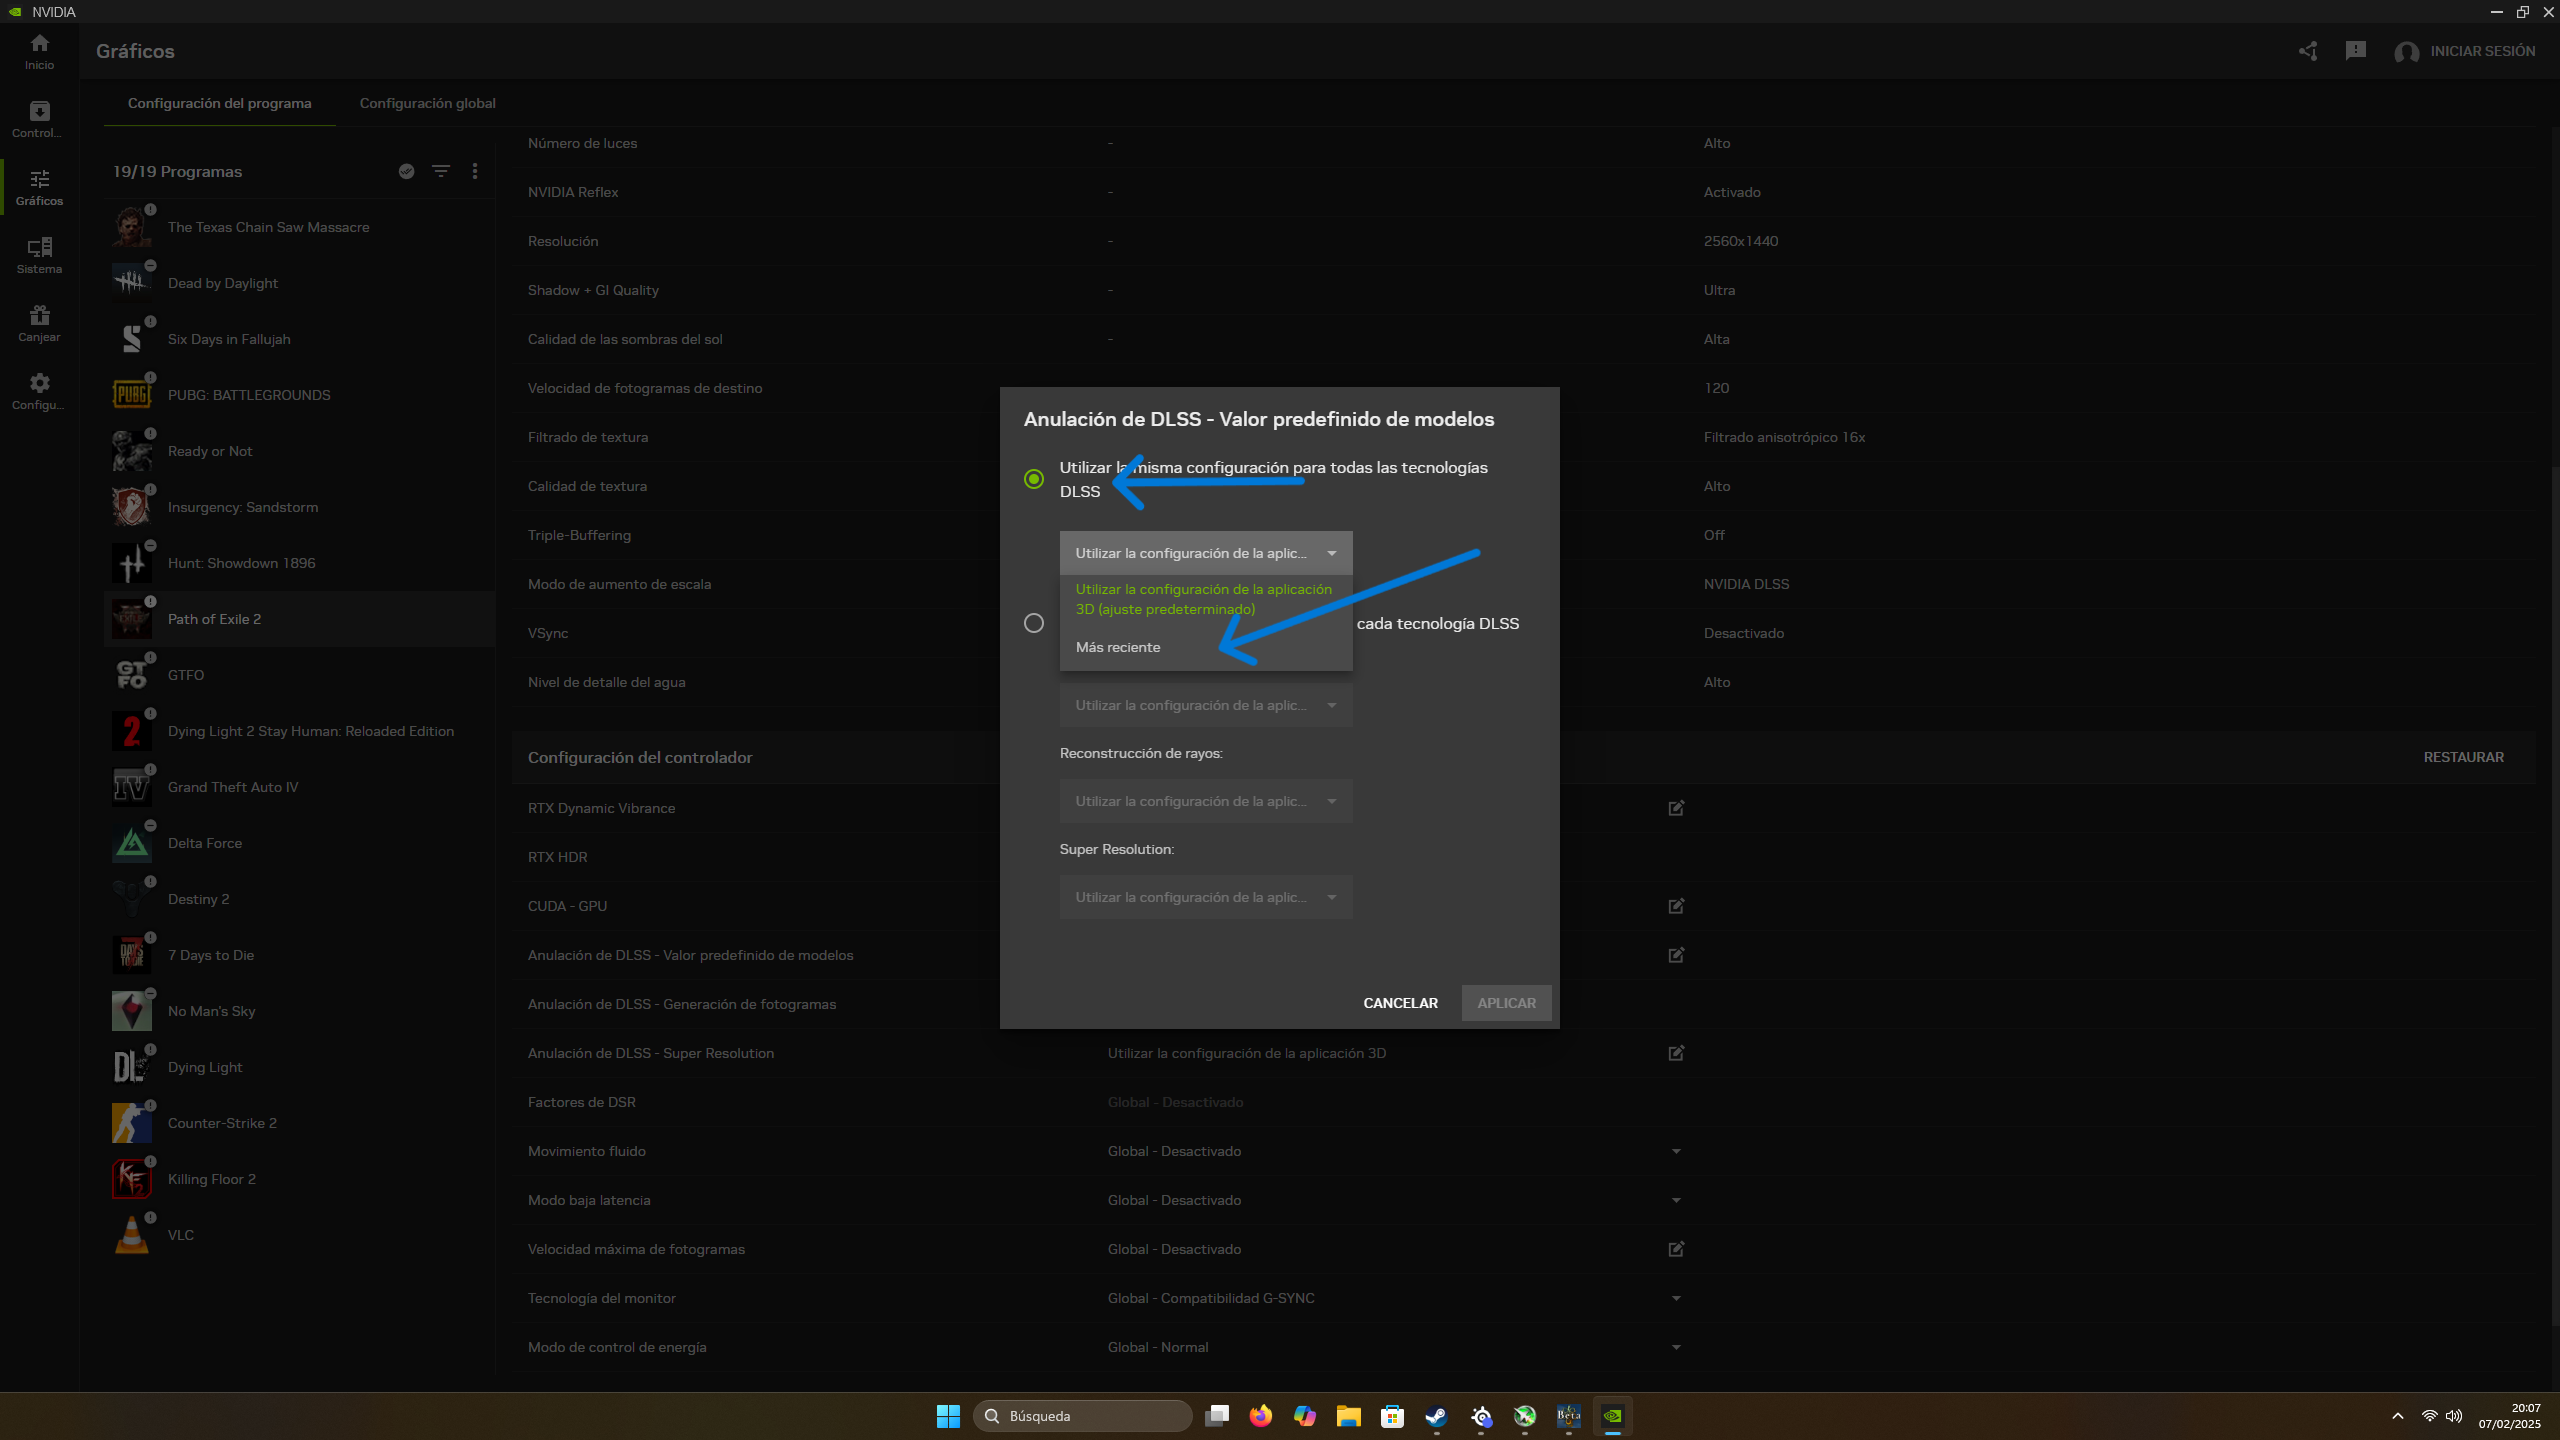Edit RTX Dynamic Vibrance setting icon

[x=1676, y=808]
